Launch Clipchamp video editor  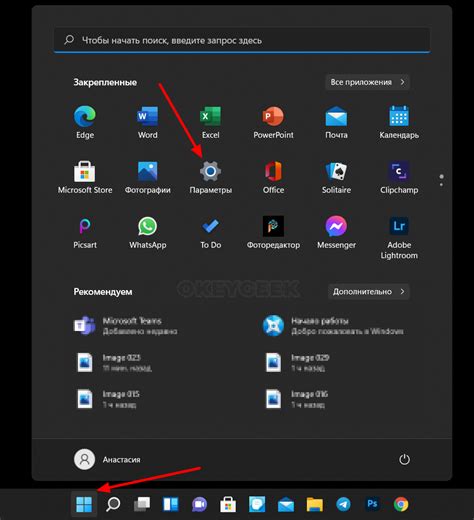[x=399, y=177]
